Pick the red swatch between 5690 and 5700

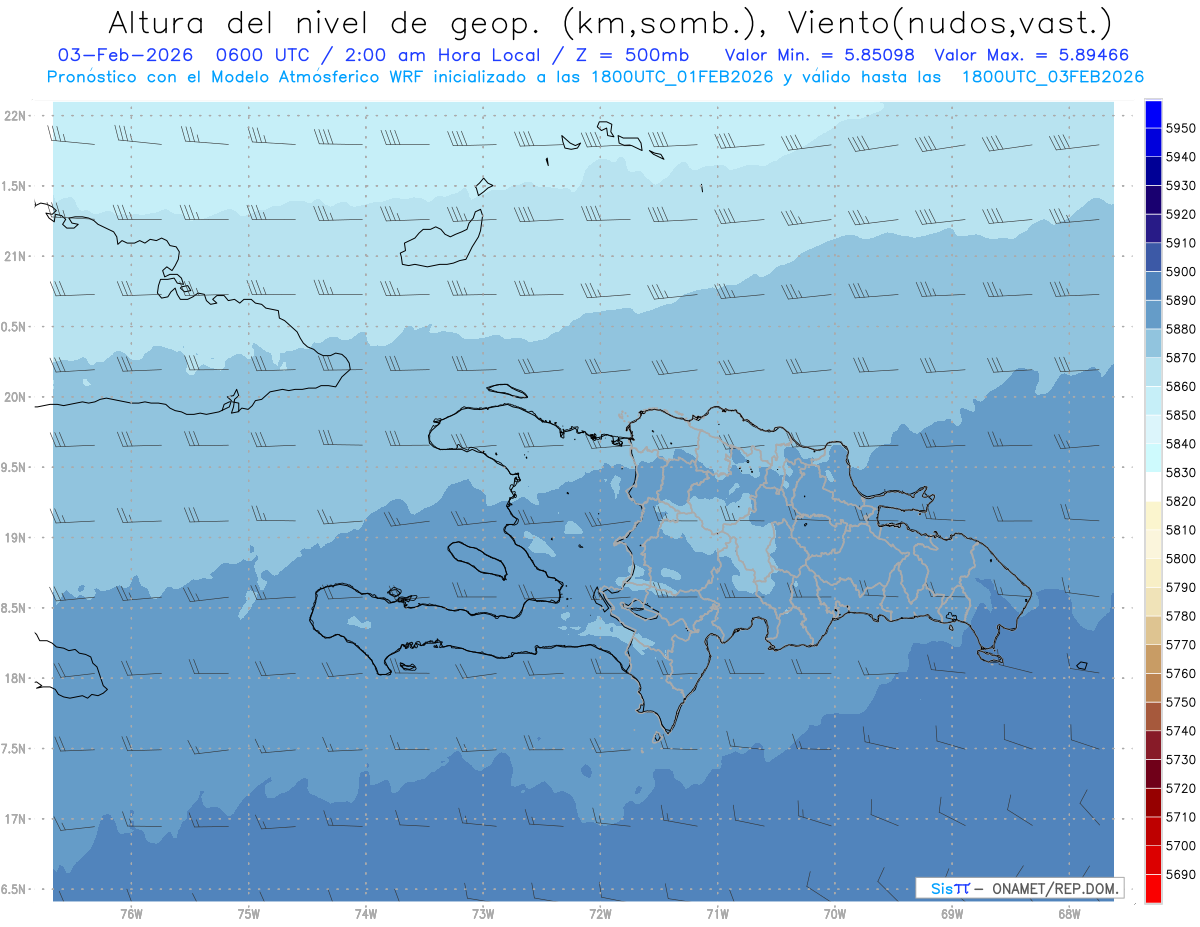click(1153, 860)
